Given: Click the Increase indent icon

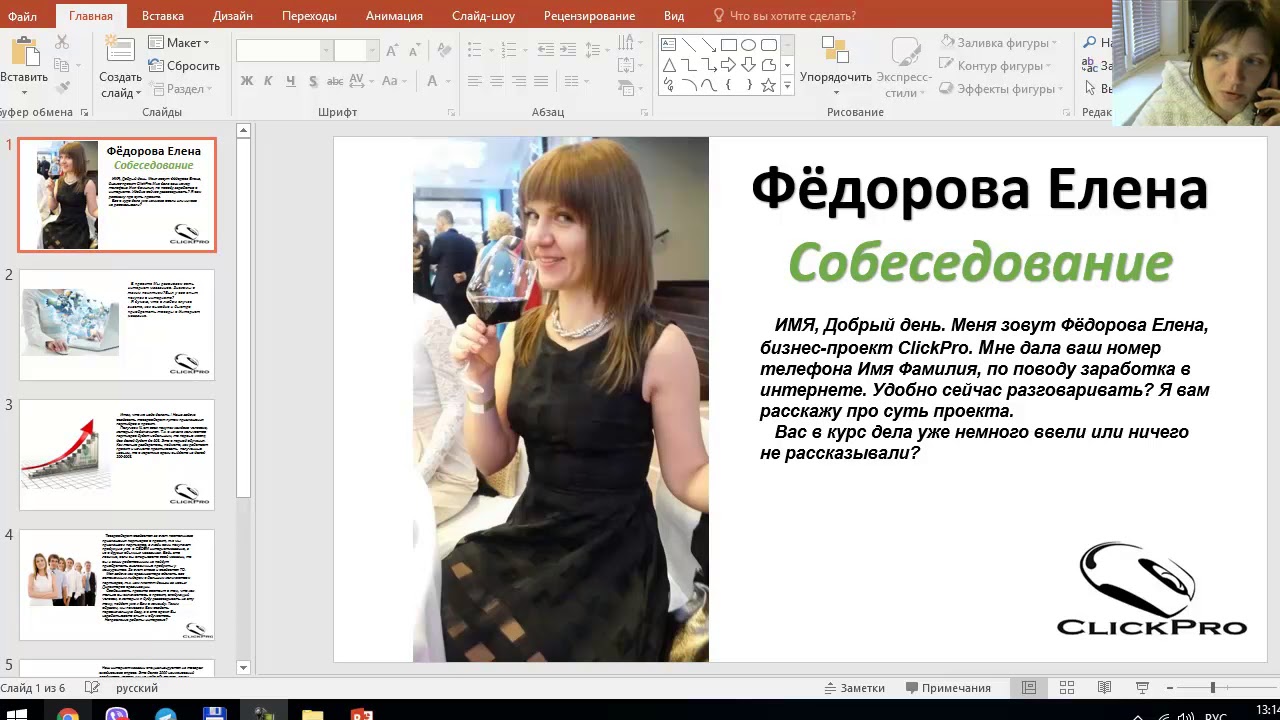Looking at the screenshot, I should click(567, 49).
